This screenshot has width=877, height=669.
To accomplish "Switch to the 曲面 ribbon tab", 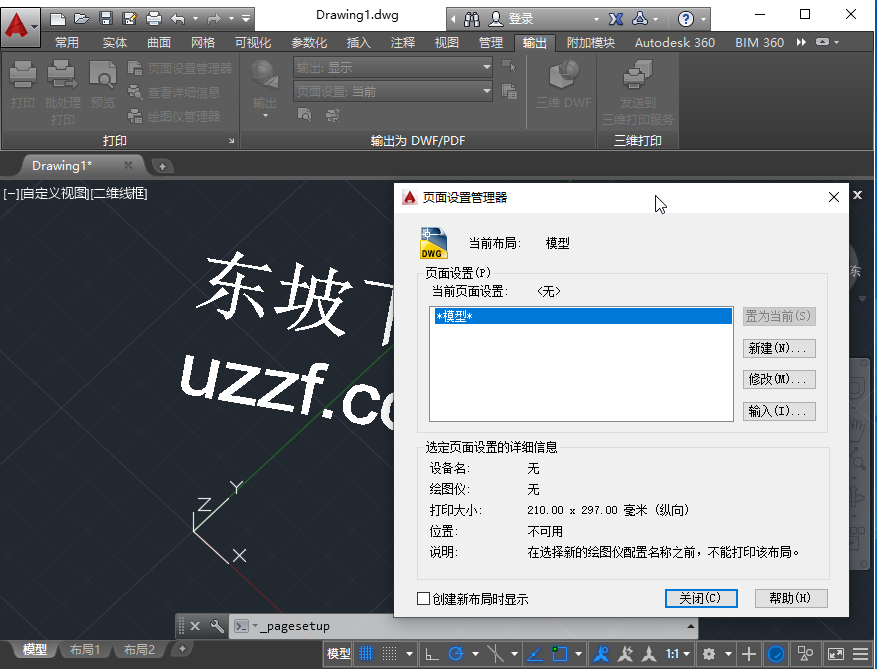I will click(x=159, y=43).
